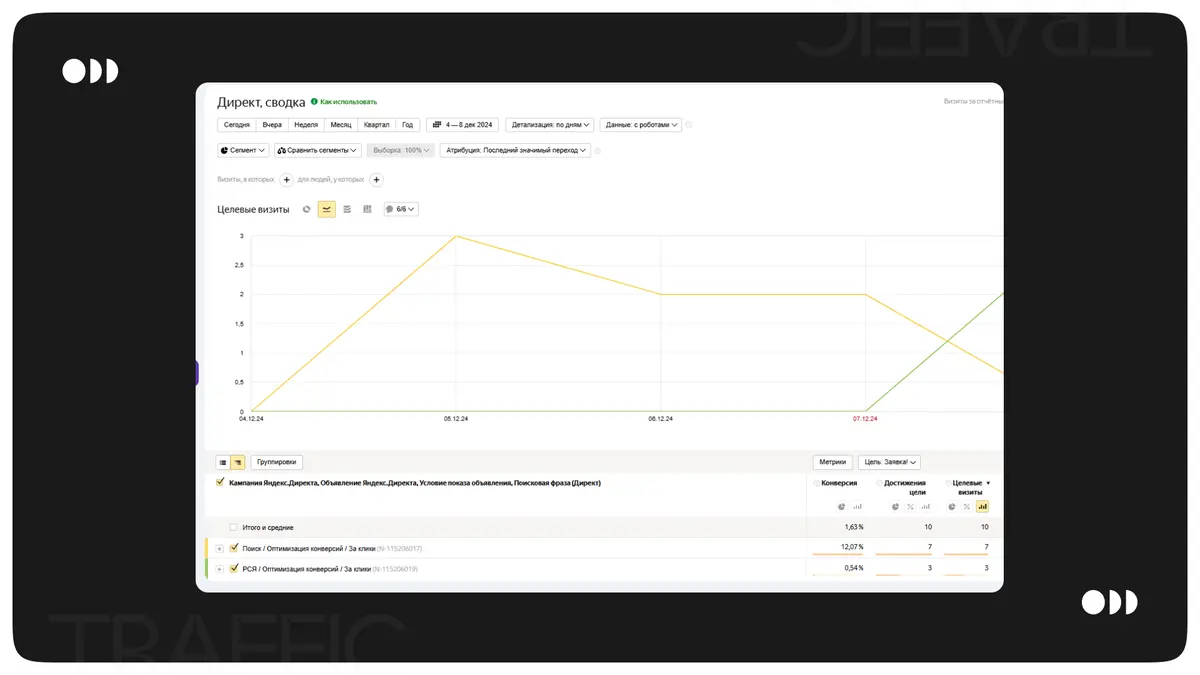Click the 'Группировки' button
This screenshot has width=1200, height=675.
pyautogui.click(x=277, y=463)
